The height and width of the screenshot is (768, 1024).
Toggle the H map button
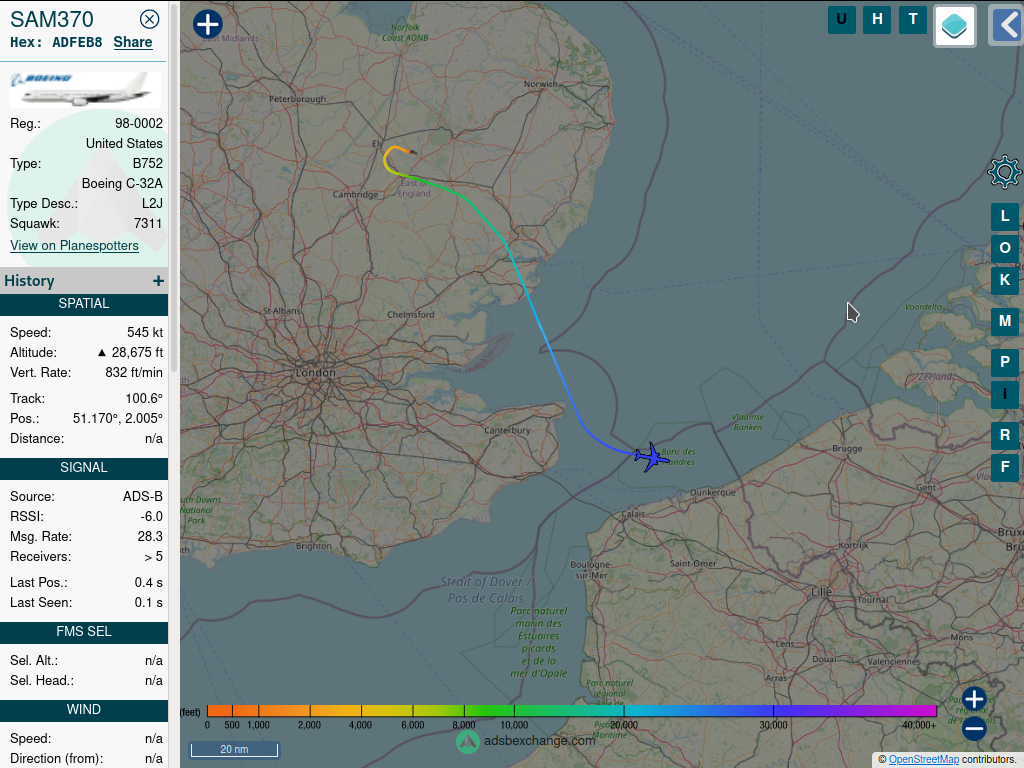point(877,20)
